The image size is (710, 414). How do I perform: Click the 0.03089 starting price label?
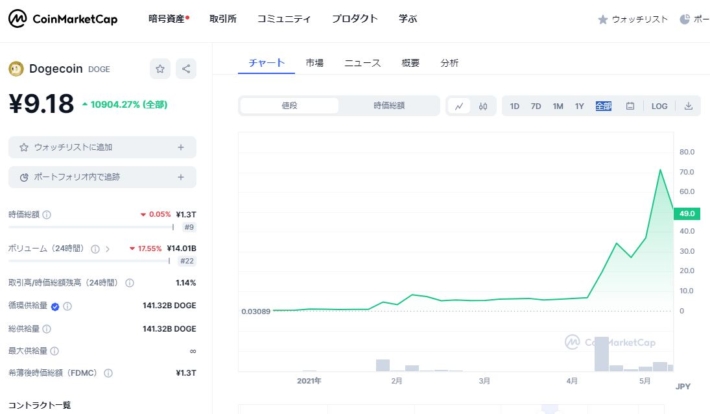click(x=256, y=312)
